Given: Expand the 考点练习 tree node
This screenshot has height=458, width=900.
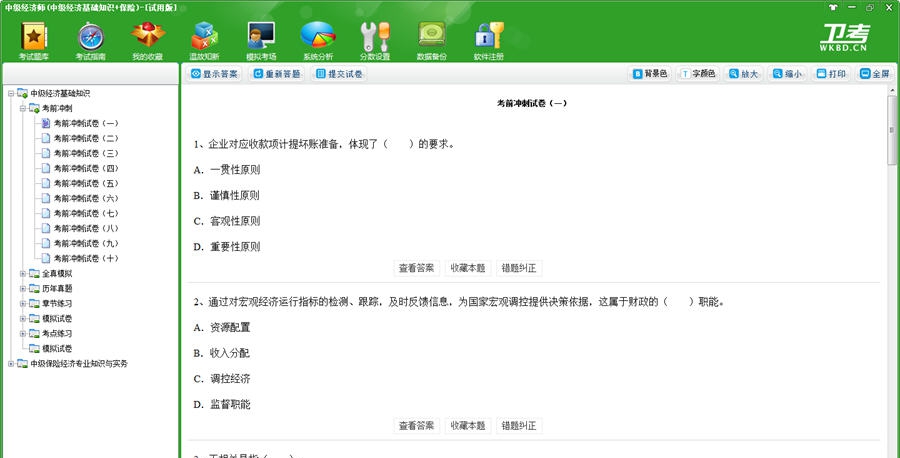Looking at the screenshot, I should [x=22, y=333].
